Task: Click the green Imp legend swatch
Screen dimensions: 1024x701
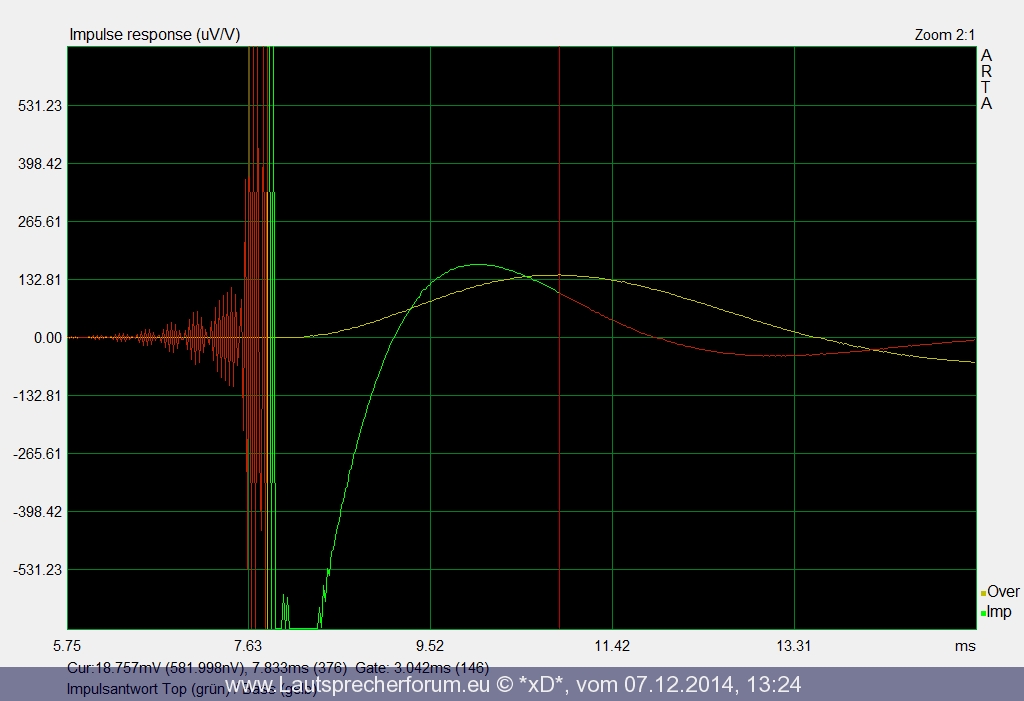Action: pos(983,614)
